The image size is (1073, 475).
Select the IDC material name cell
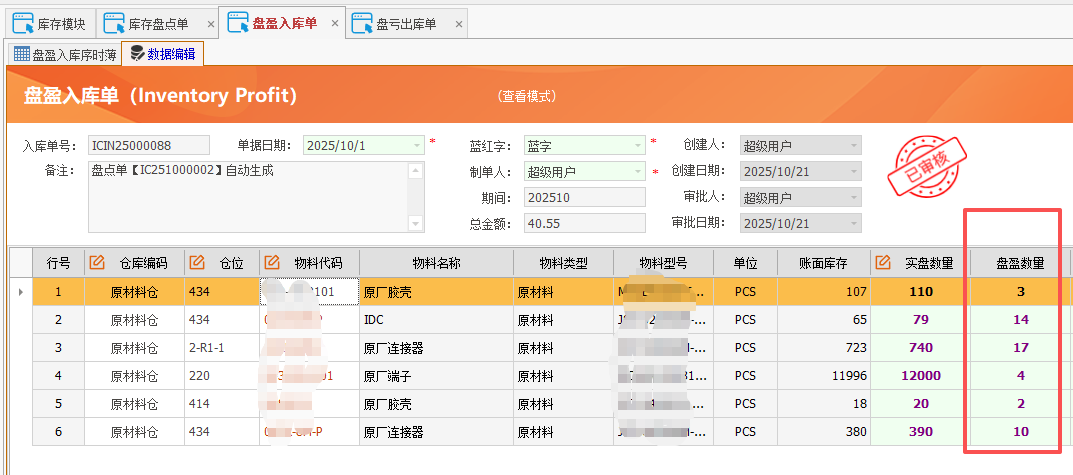coord(436,320)
